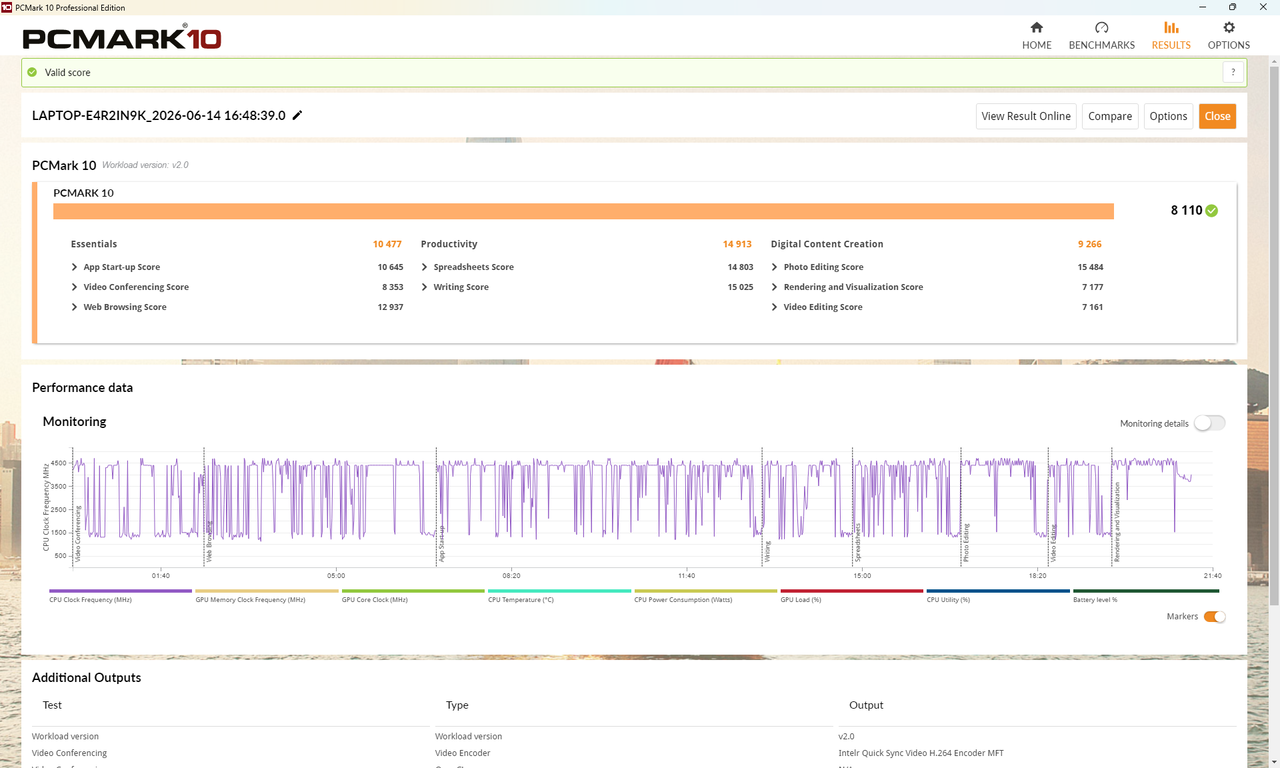Click the Valid score check icon in banner
Image resolution: width=1280 pixels, height=768 pixels.
pyautogui.click(x=32, y=72)
